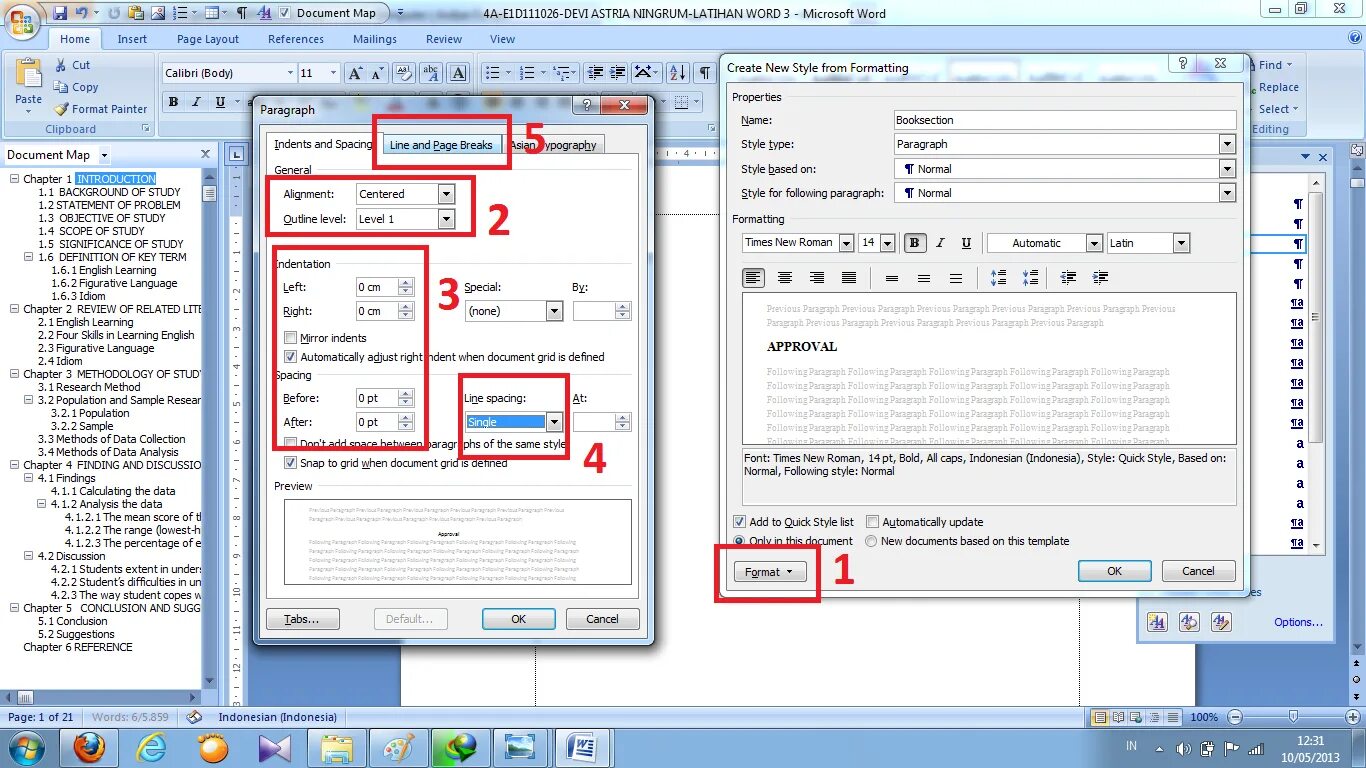Switch to Word via taskbar icon

581,747
